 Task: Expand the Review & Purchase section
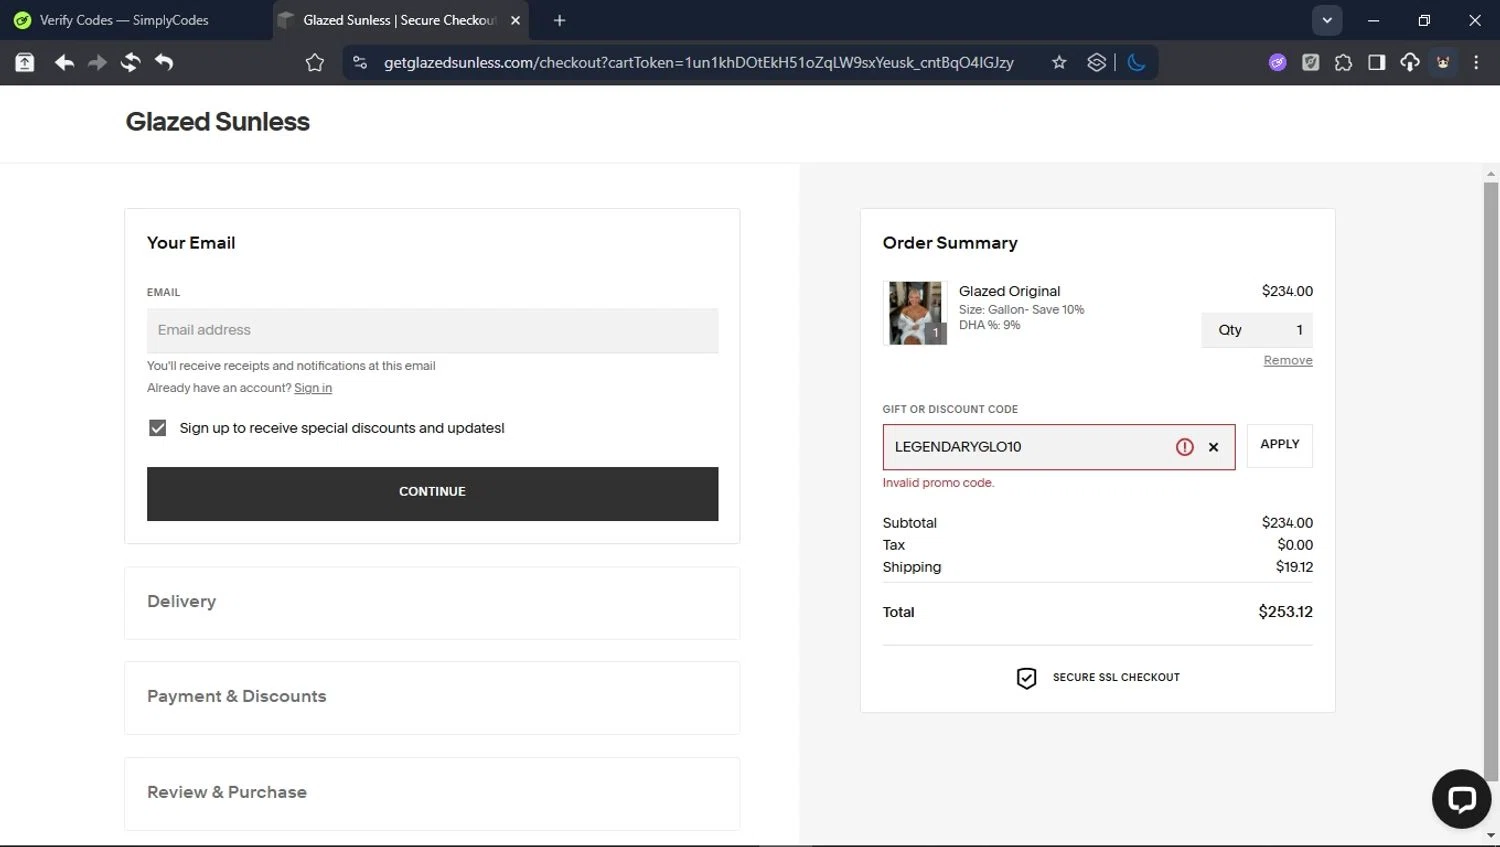coord(432,792)
